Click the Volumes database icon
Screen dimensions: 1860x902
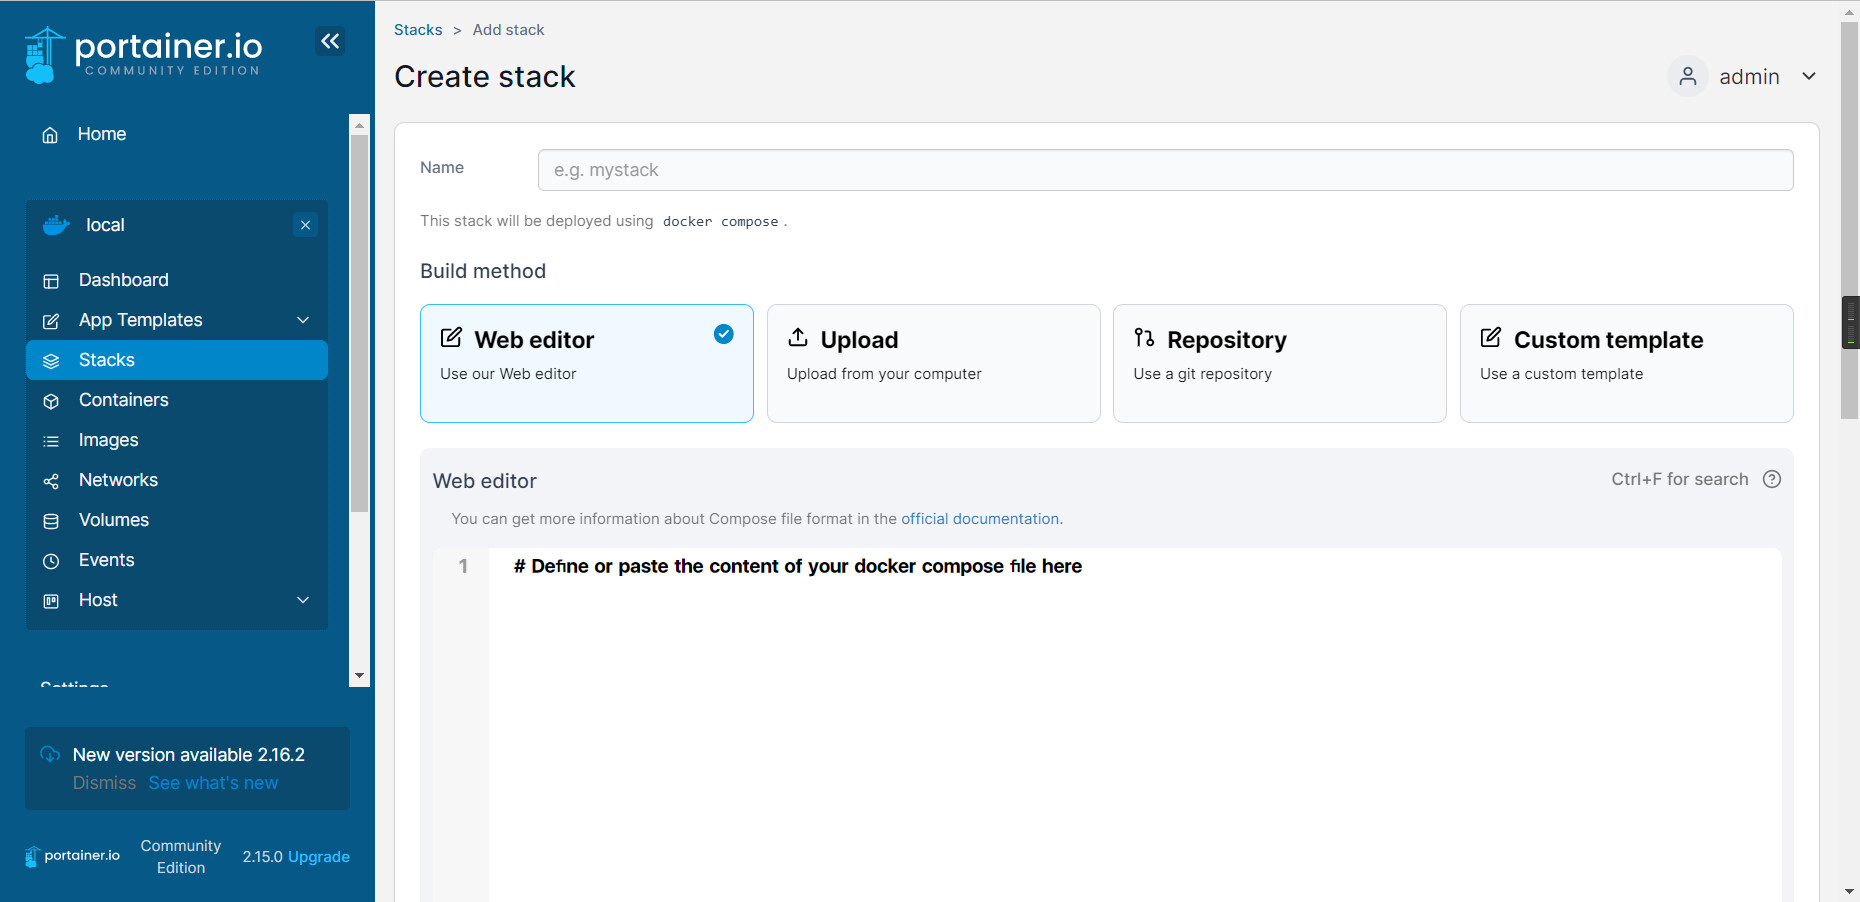pyautogui.click(x=51, y=521)
